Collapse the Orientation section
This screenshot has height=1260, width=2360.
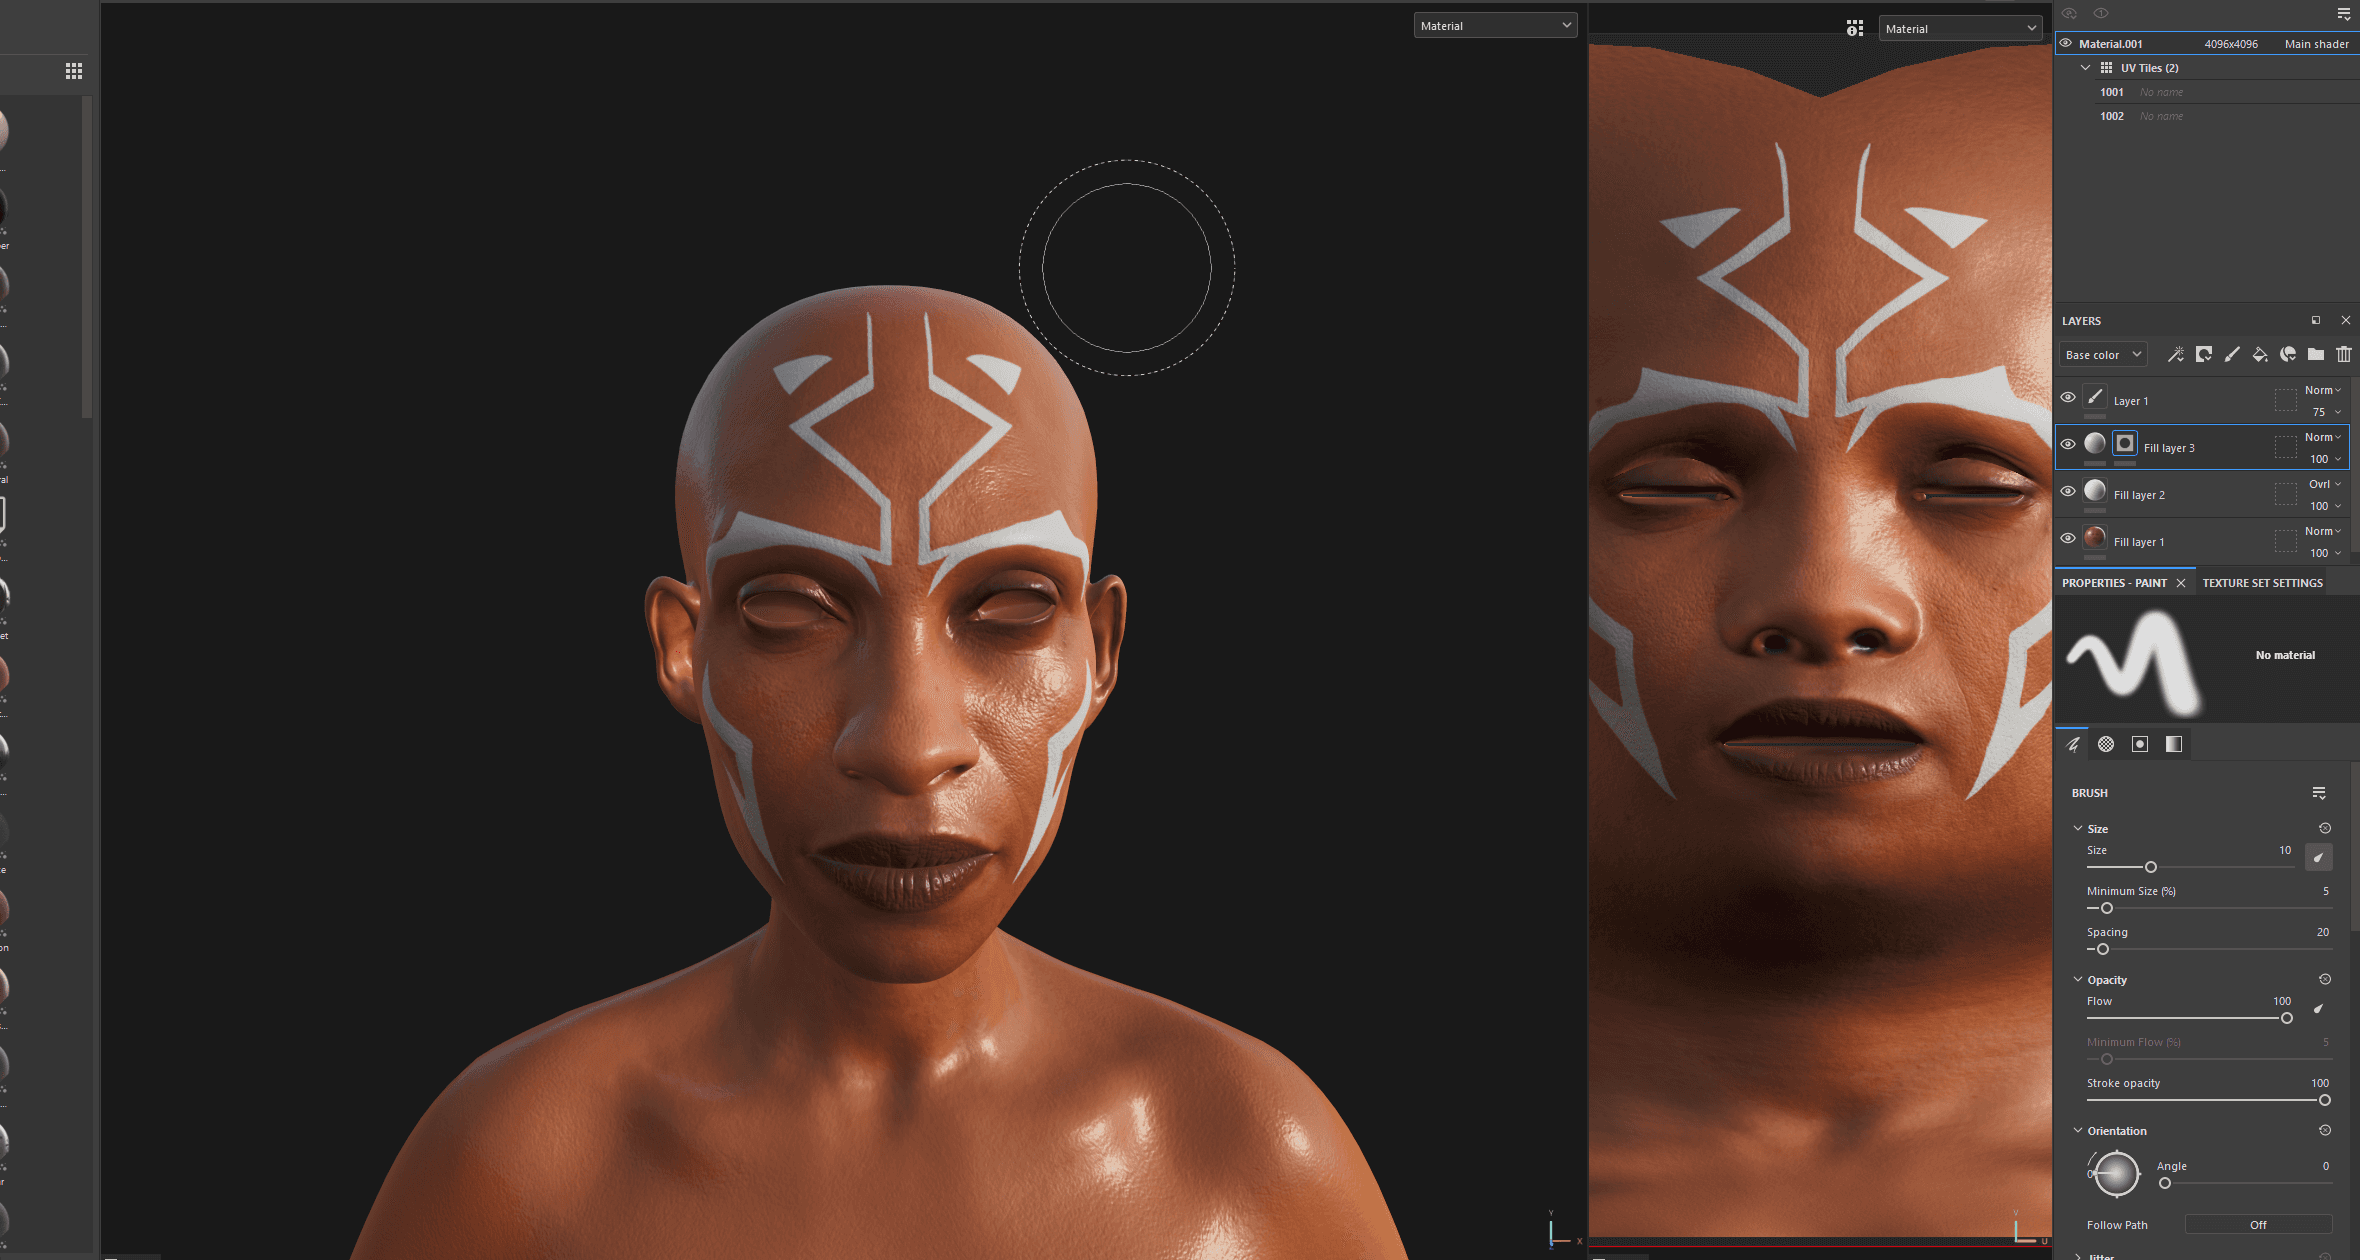tap(2078, 1130)
